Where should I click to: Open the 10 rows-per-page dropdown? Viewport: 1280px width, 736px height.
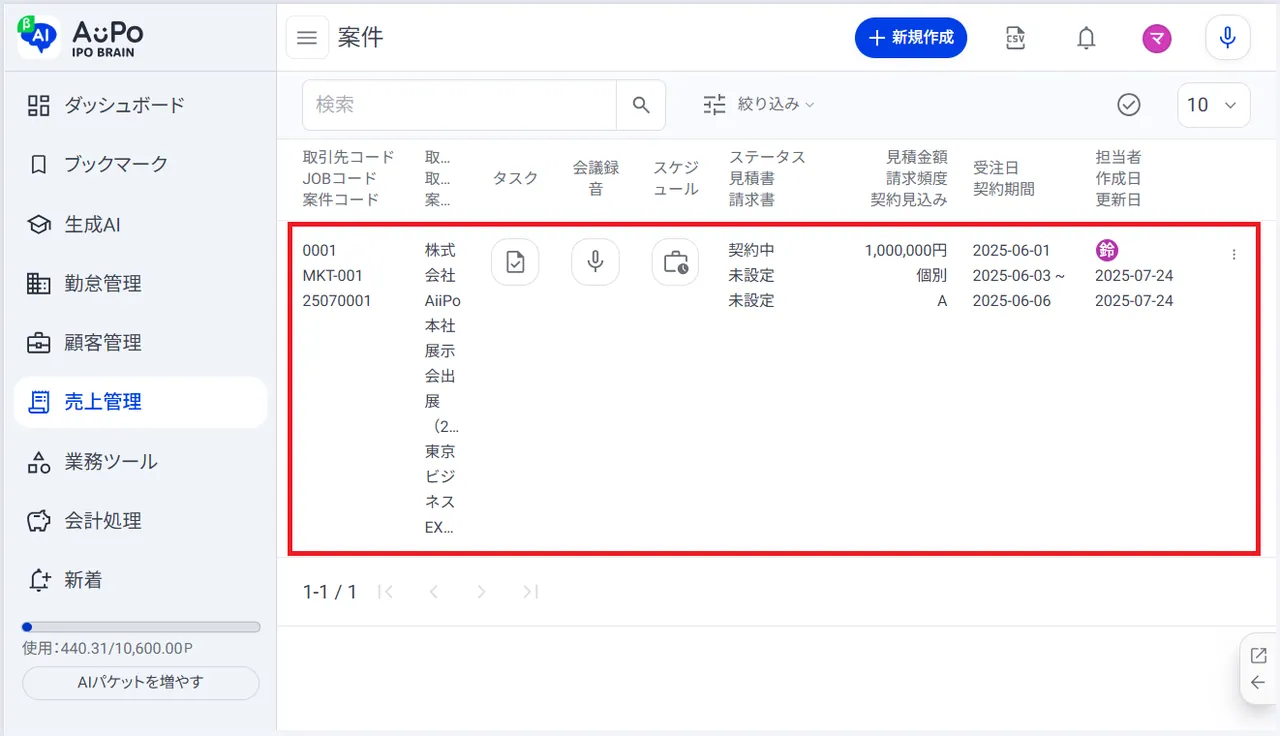pyautogui.click(x=1214, y=105)
